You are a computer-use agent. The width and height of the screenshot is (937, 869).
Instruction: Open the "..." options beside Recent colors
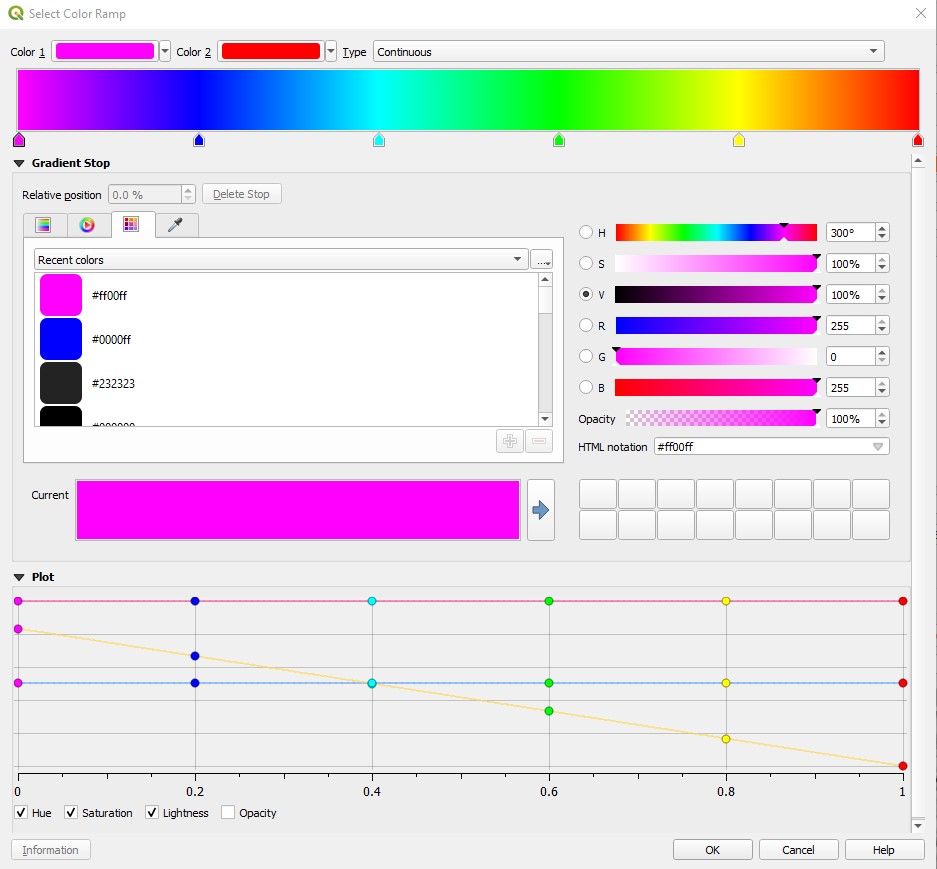(x=543, y=258)
